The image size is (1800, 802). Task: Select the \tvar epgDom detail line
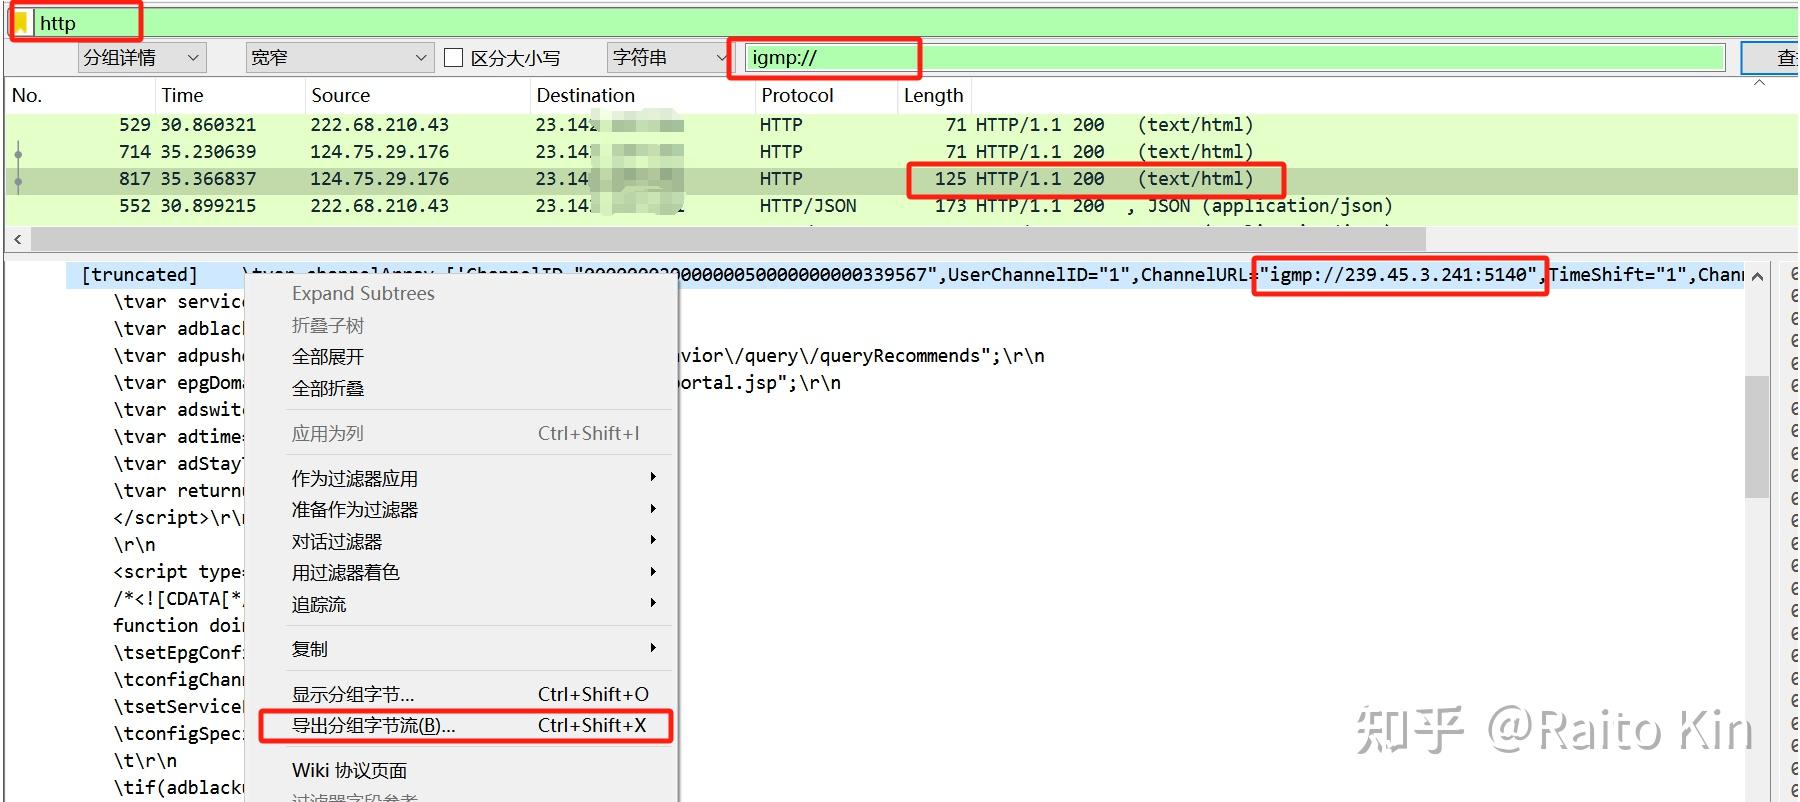point(177,383)
